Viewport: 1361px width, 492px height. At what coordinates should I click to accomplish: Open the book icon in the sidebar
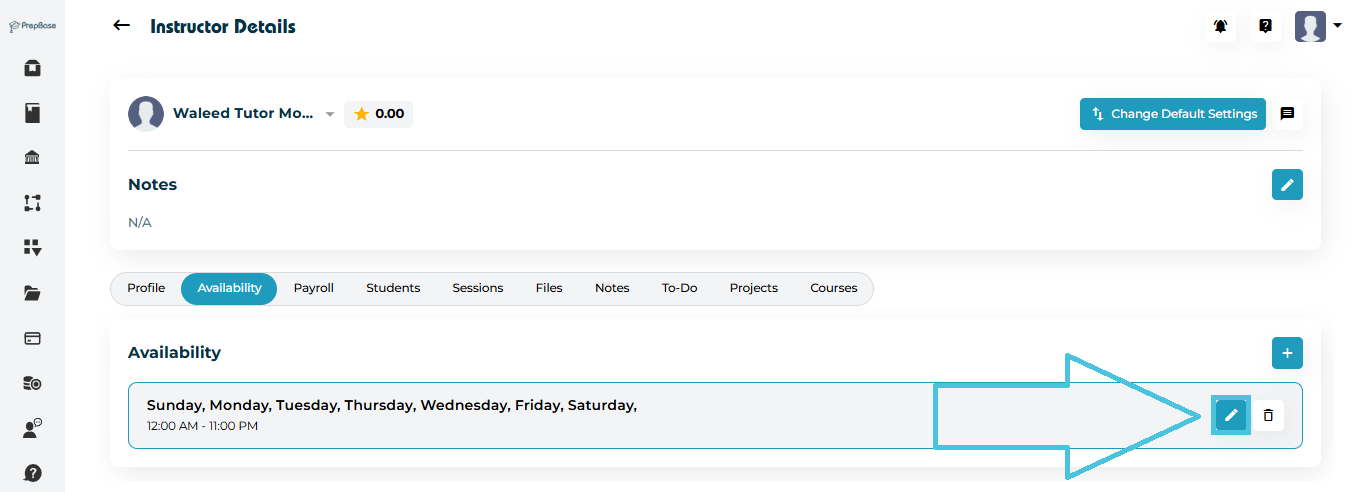tap(32, 113)
